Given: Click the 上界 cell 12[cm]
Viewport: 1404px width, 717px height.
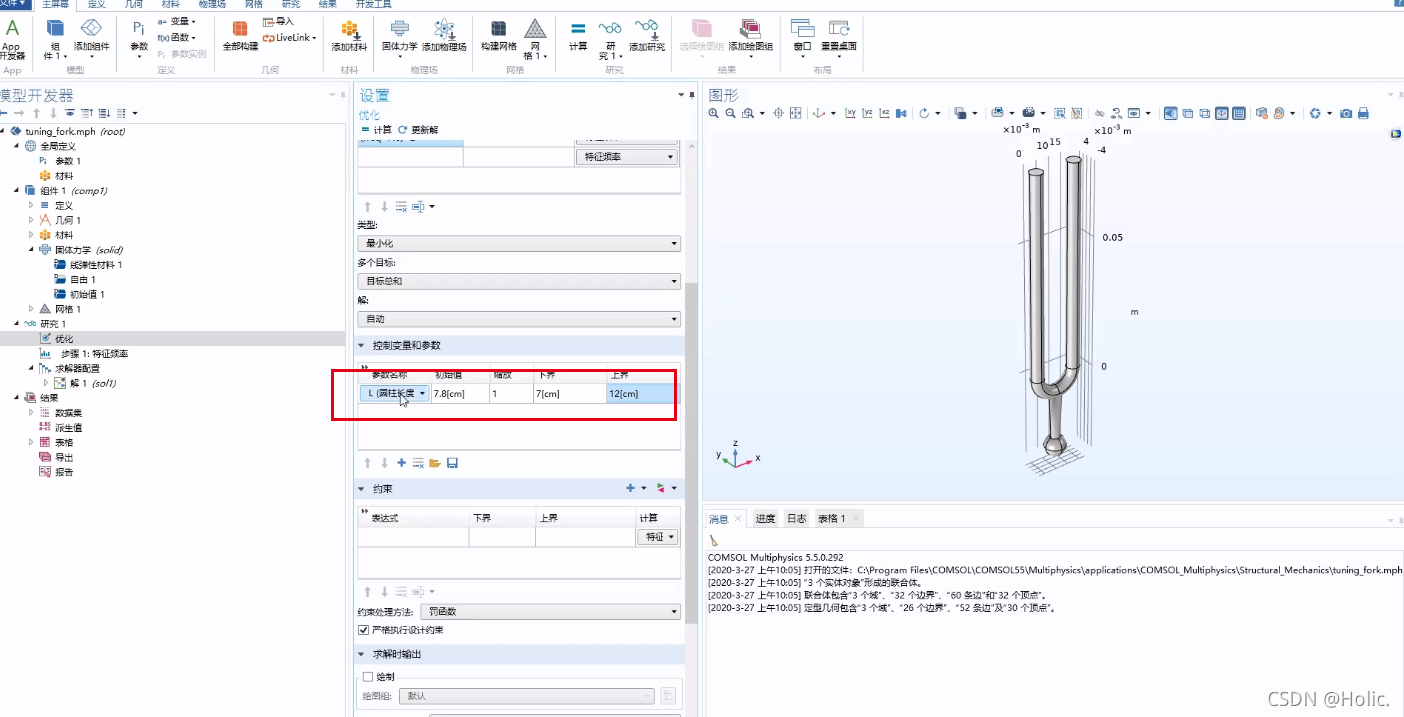Looking at the screenshot, I should [643, 394].
